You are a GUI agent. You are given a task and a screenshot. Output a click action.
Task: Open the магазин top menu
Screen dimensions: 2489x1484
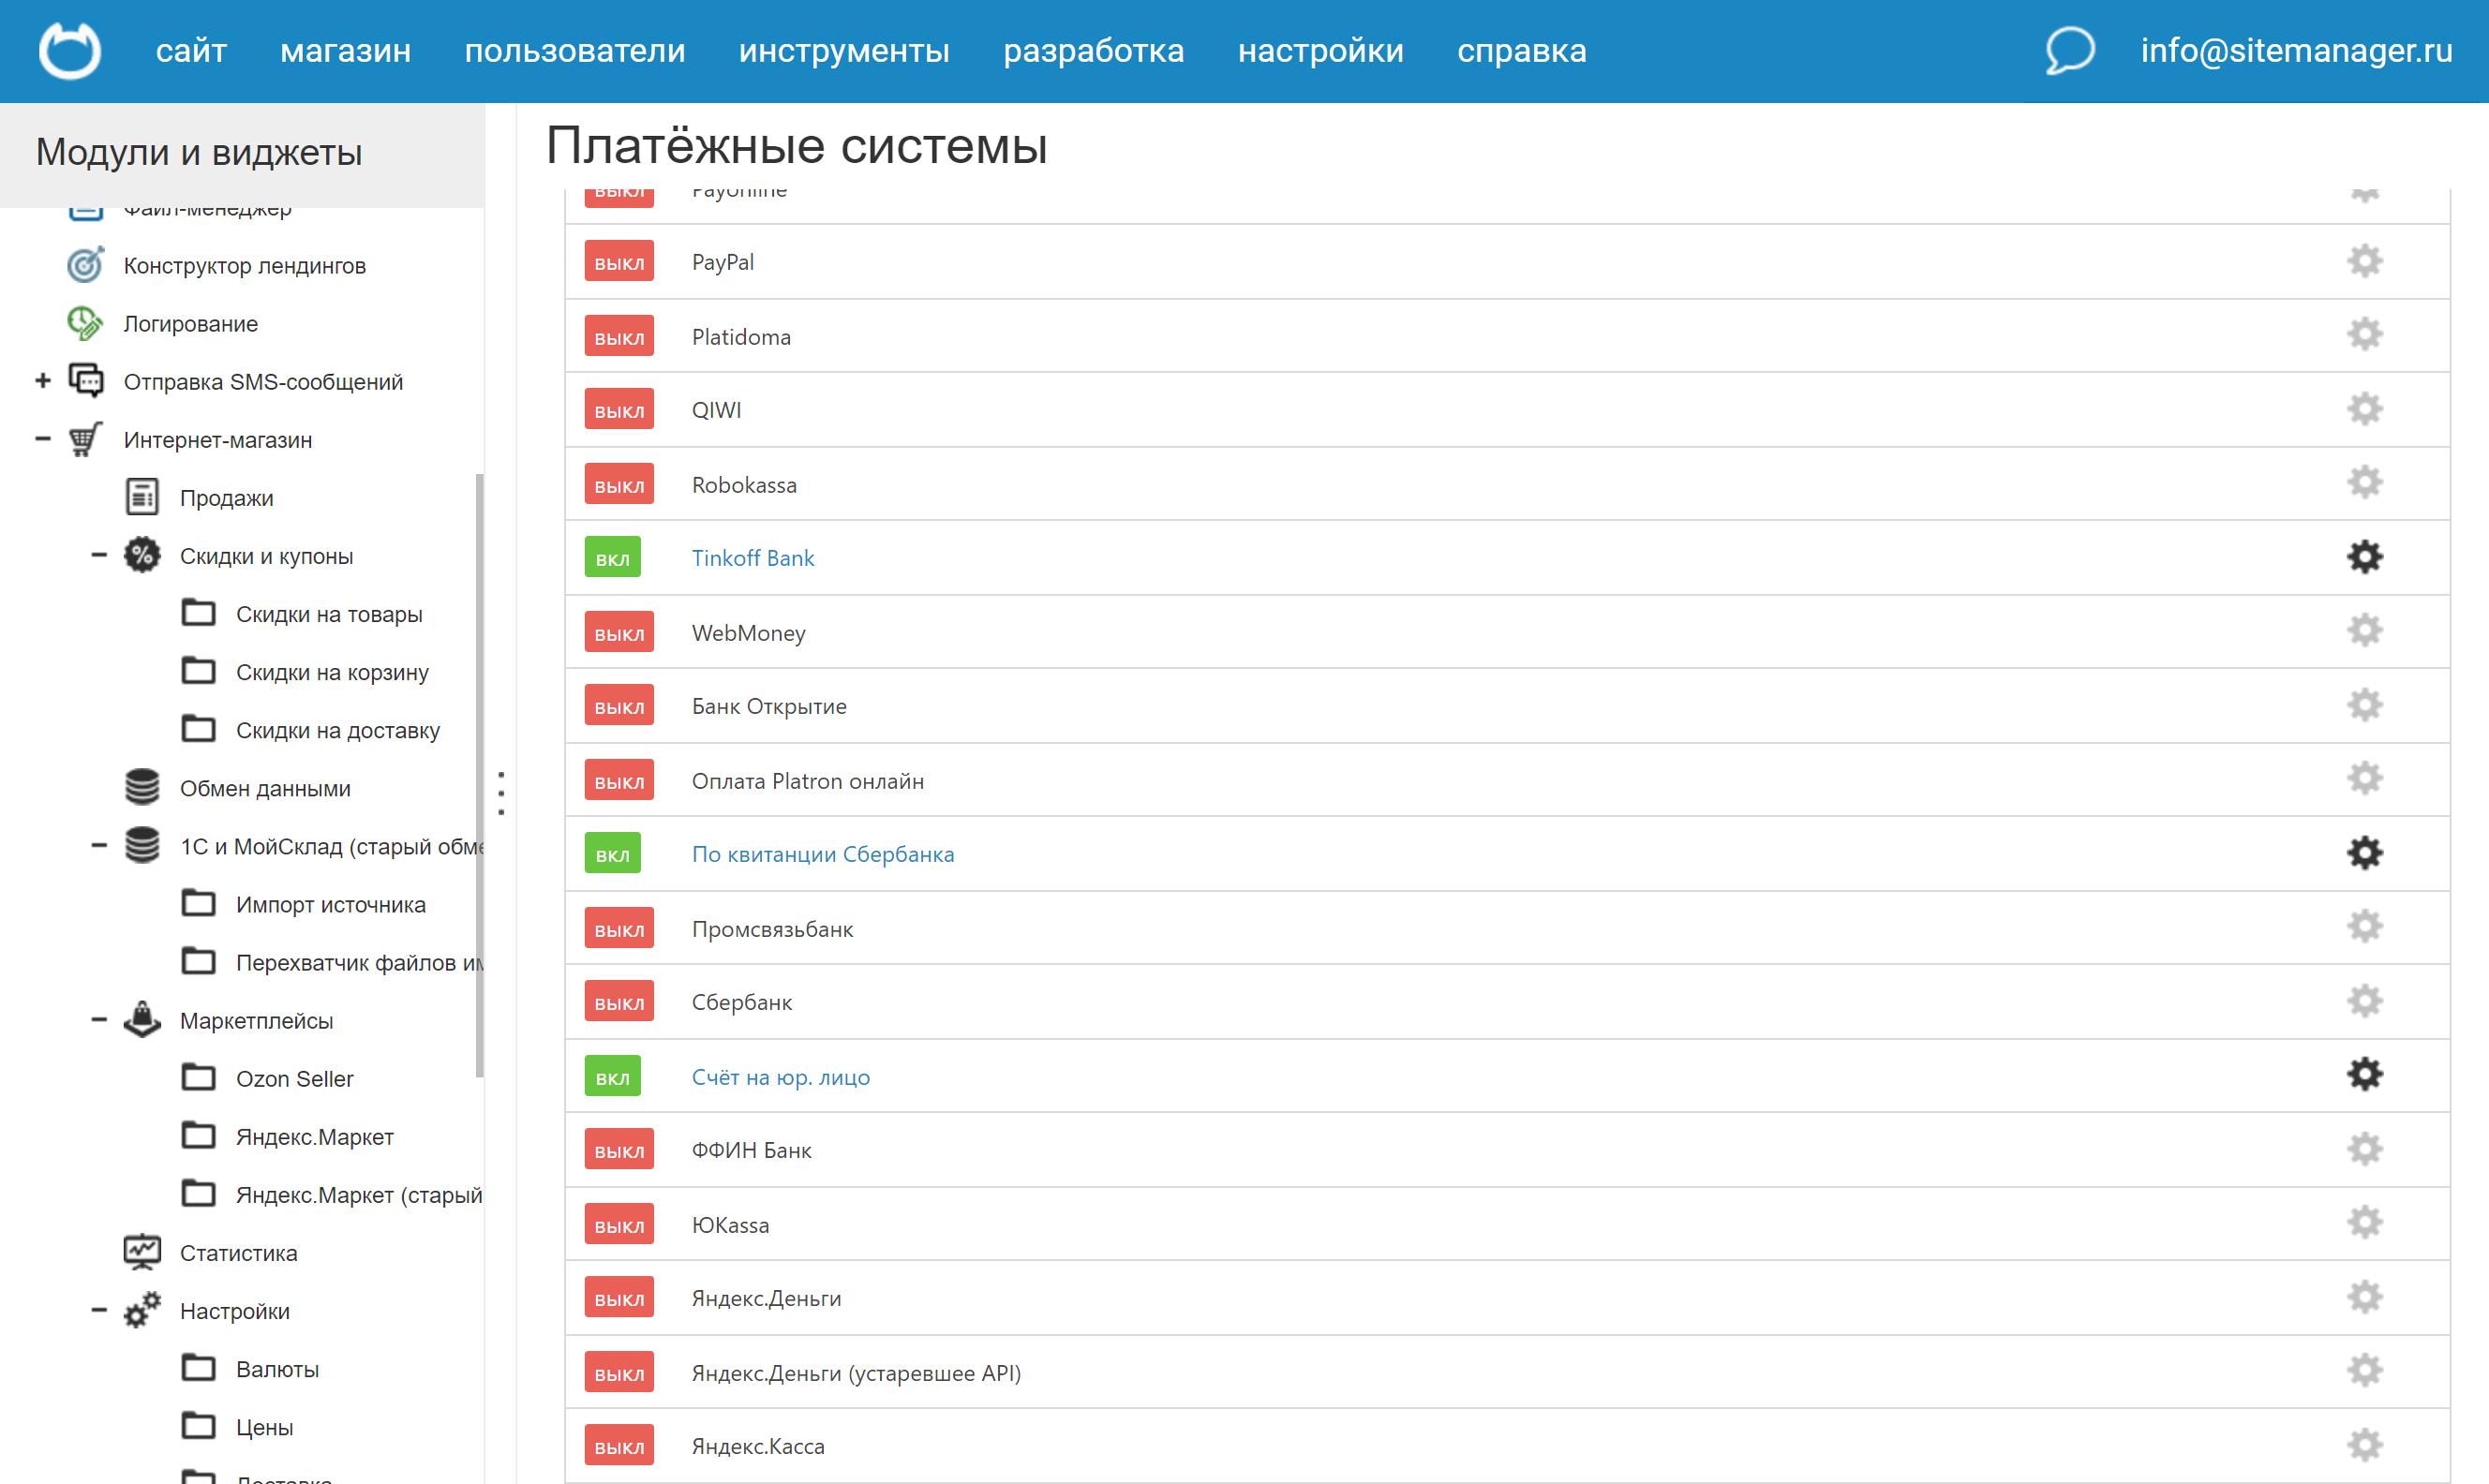[x=345, y=50]
